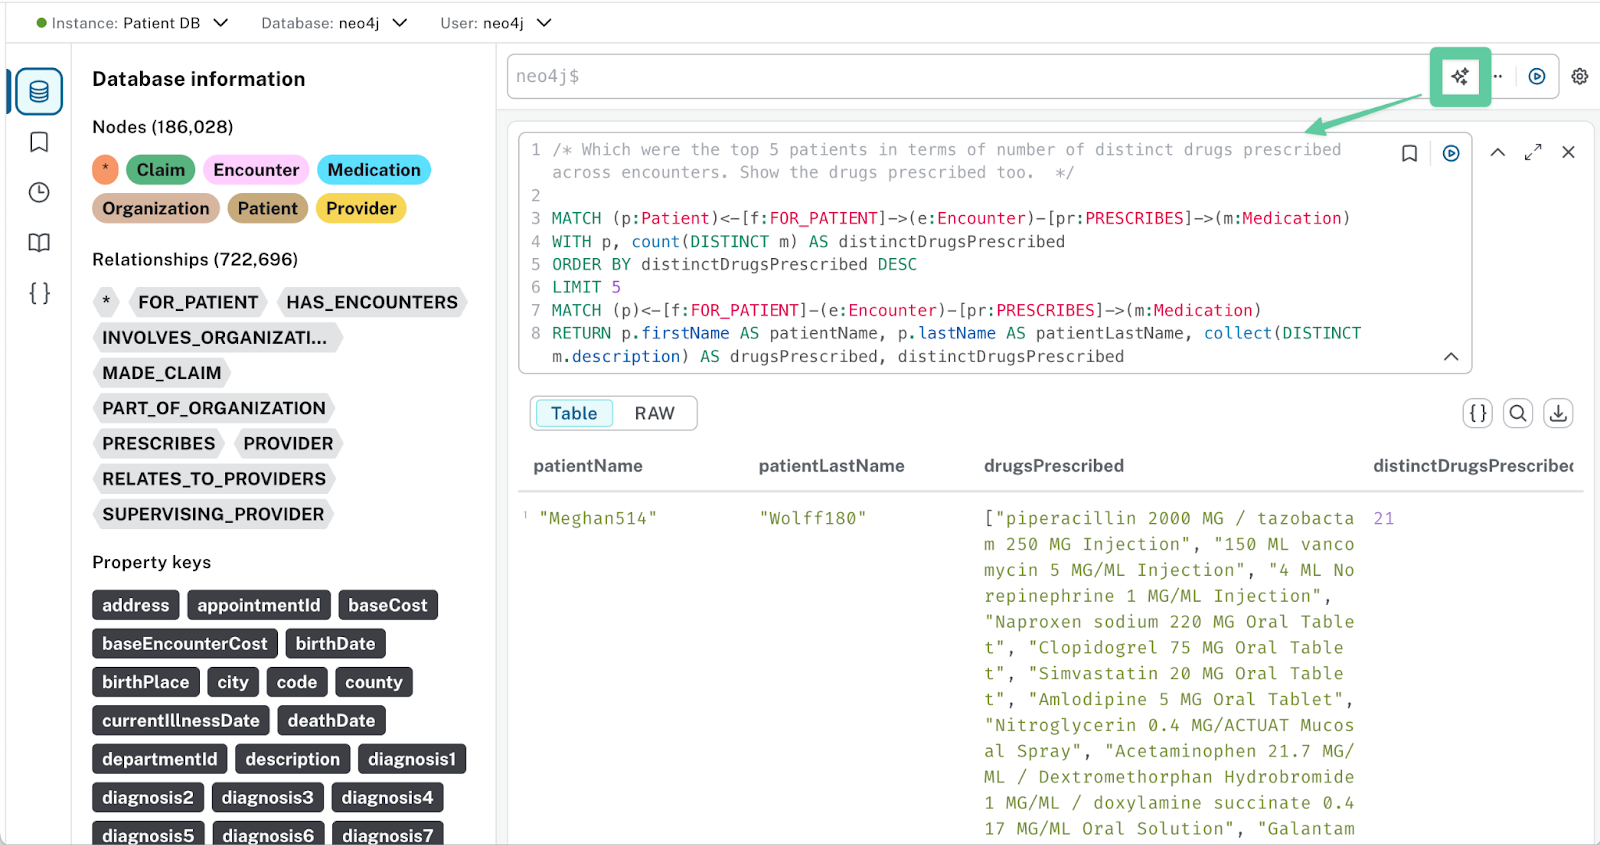This screenshot has width=1600, height=845.
Task: Click the MADE_CLAIM relationship type
Action: (161, 373)
